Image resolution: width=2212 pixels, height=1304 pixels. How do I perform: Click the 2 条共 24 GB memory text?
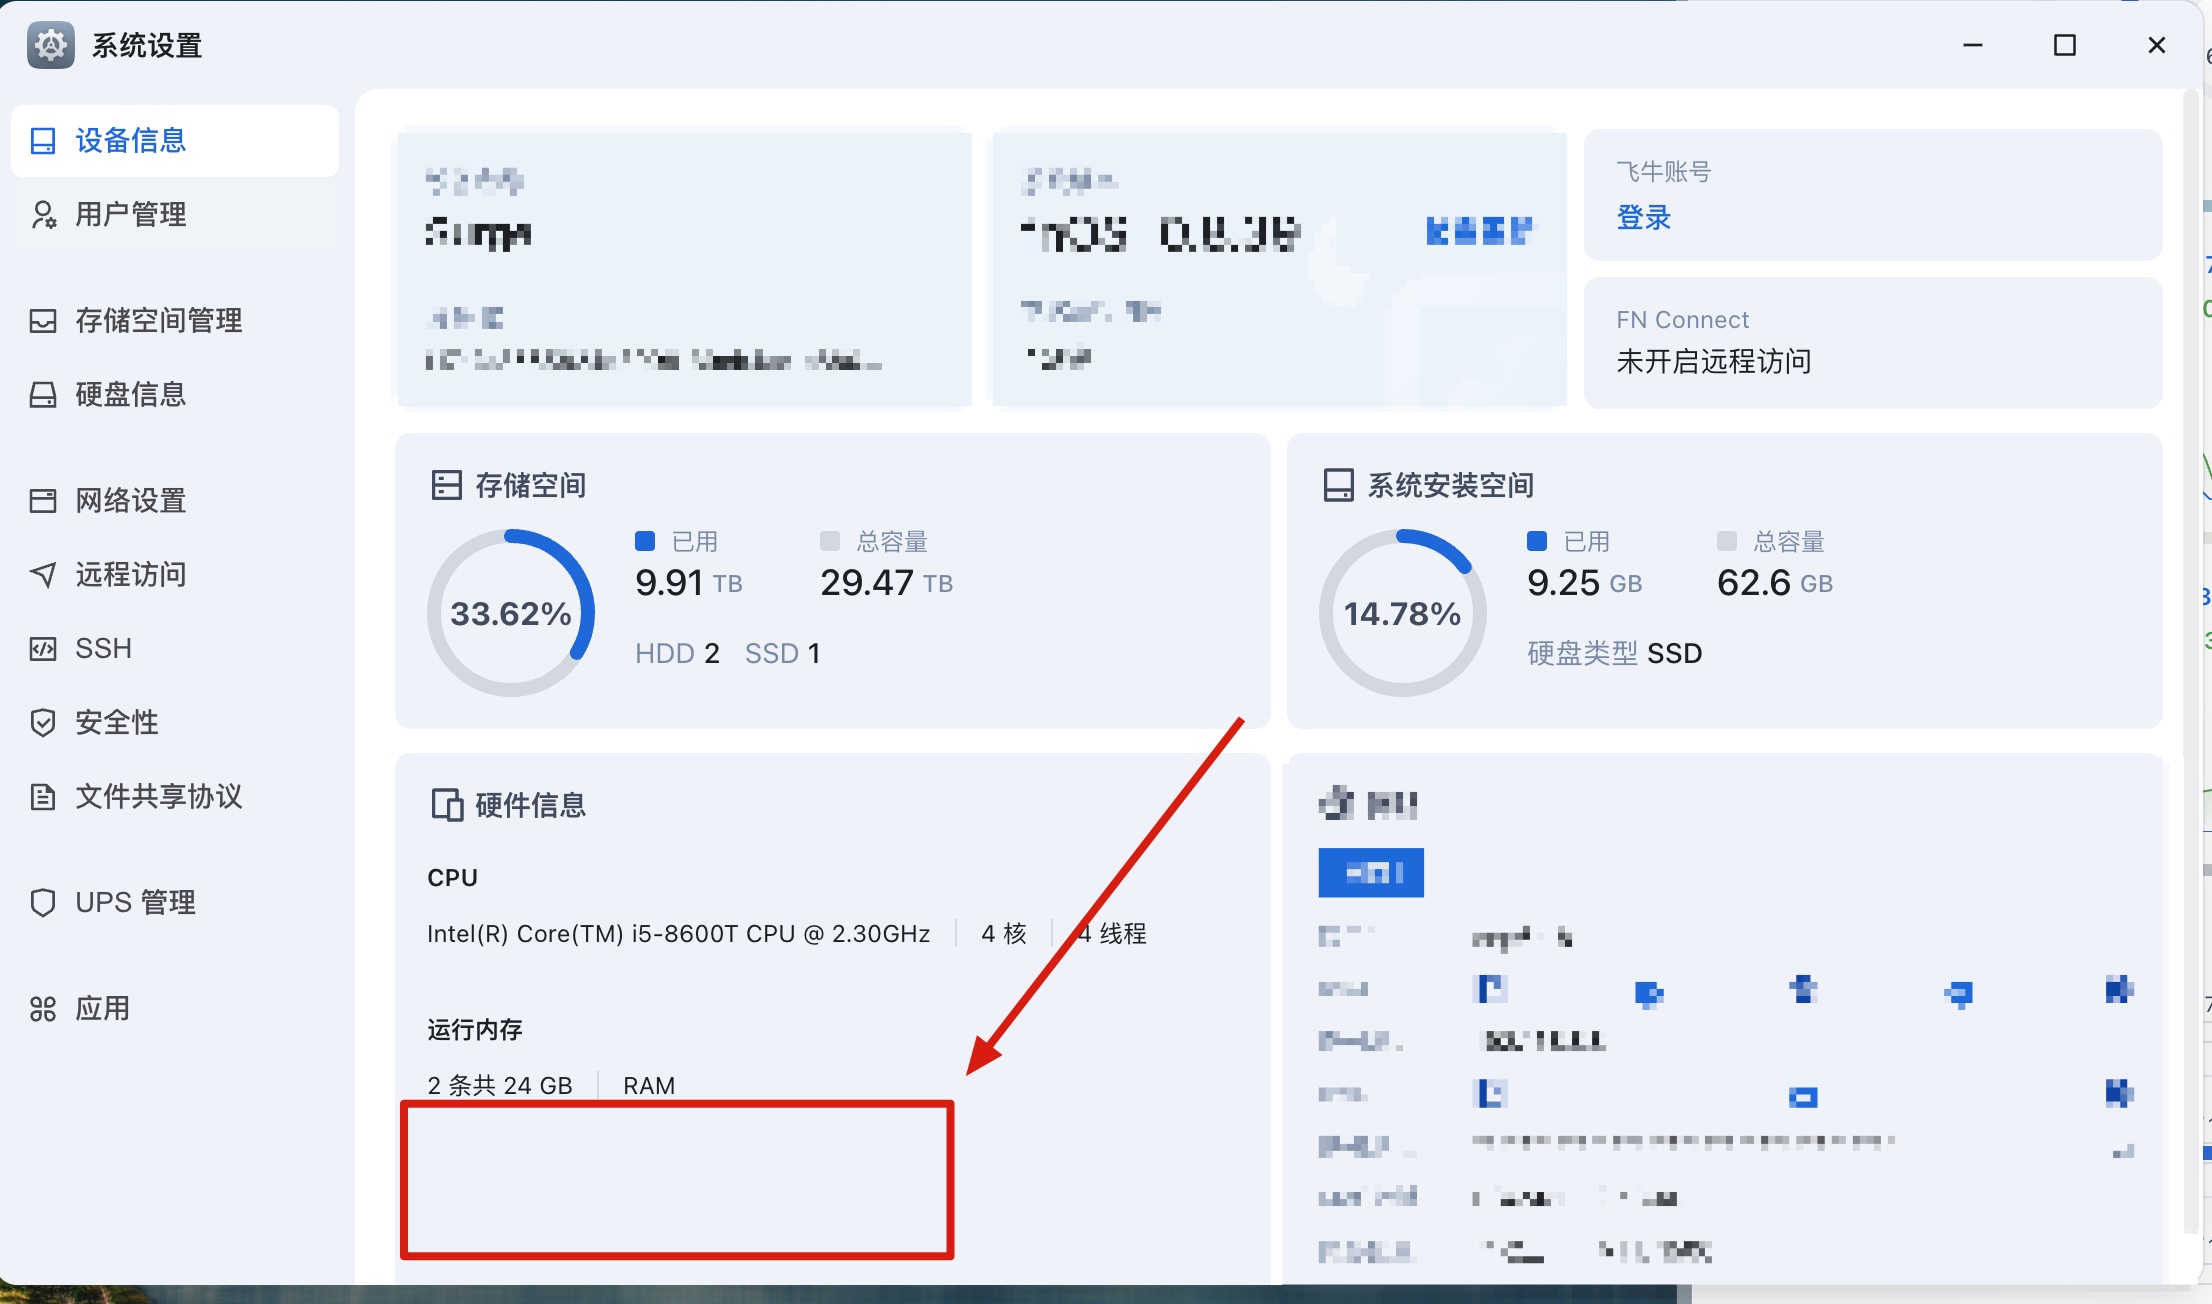point(500,1086)
